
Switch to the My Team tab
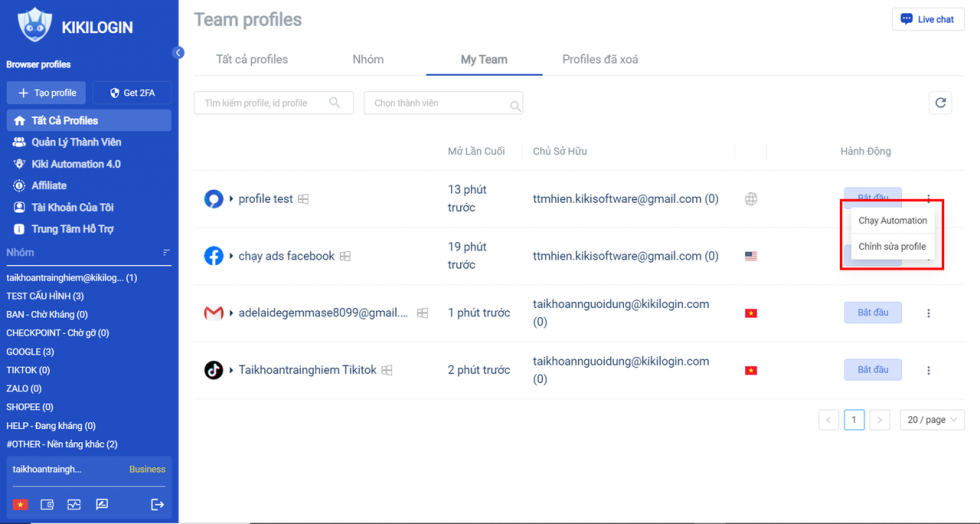coord(484,59)
